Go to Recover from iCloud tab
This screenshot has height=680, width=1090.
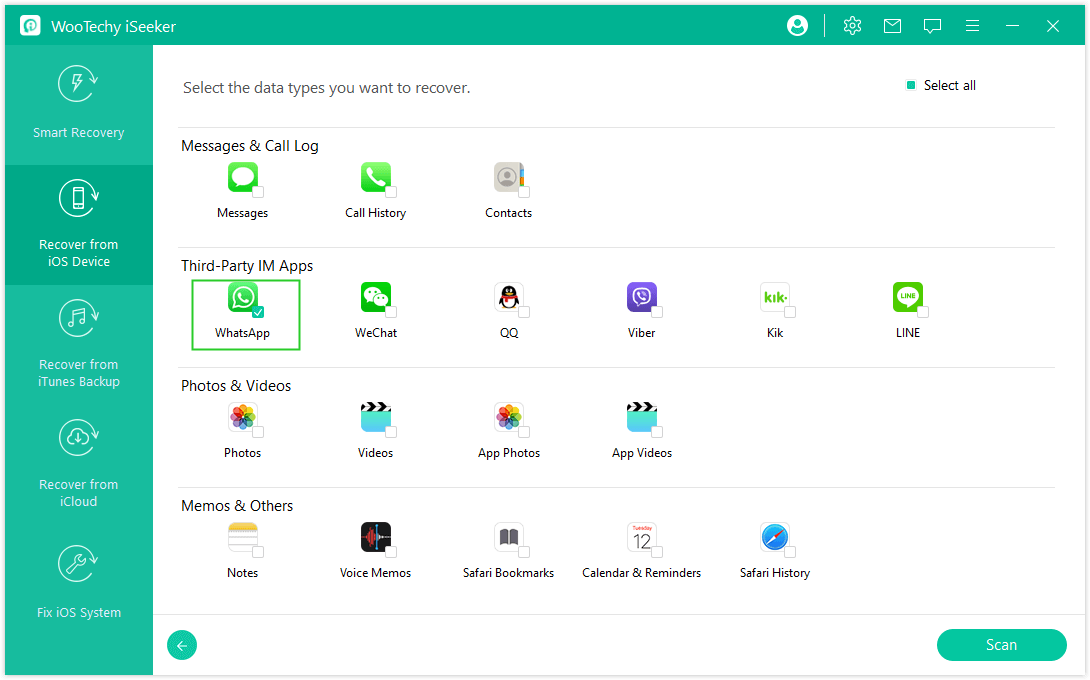tap(78, 464)
